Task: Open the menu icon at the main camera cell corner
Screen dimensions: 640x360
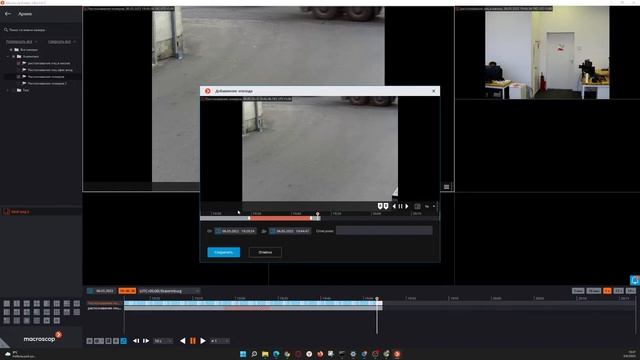Action: coord(447,187)
